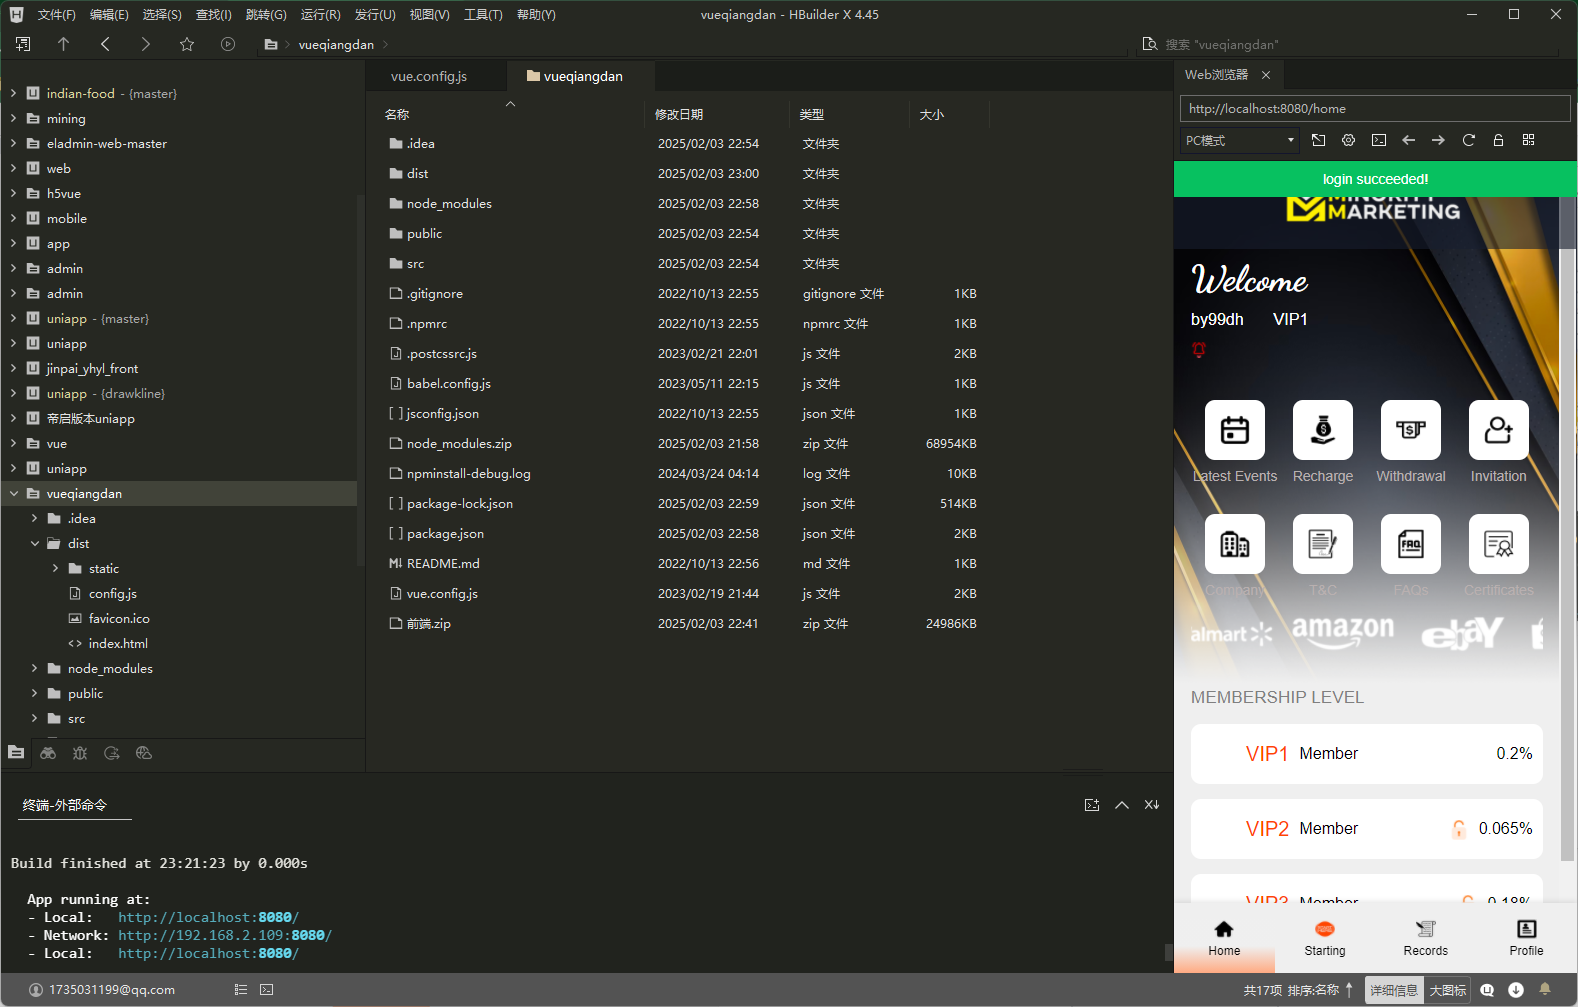
Task: Click the web preview vertical scrollbar
Action: click(x=1567, y=500)
